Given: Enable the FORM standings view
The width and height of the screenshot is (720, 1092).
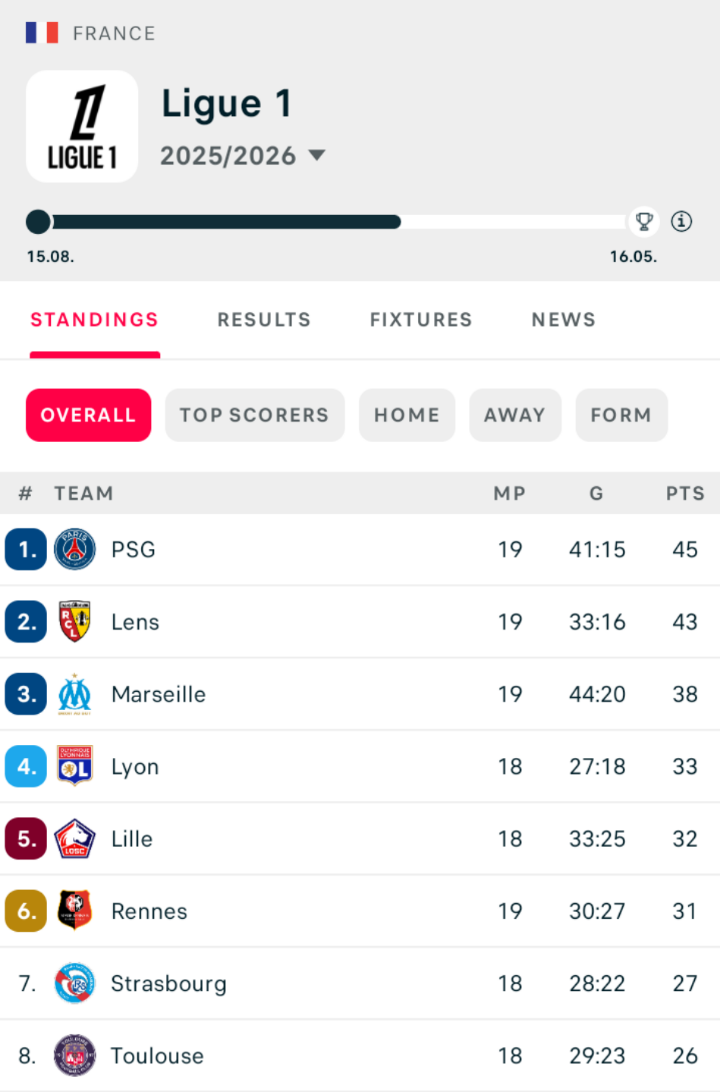Looking at the screenshot, I should click(x=621, y=415).
